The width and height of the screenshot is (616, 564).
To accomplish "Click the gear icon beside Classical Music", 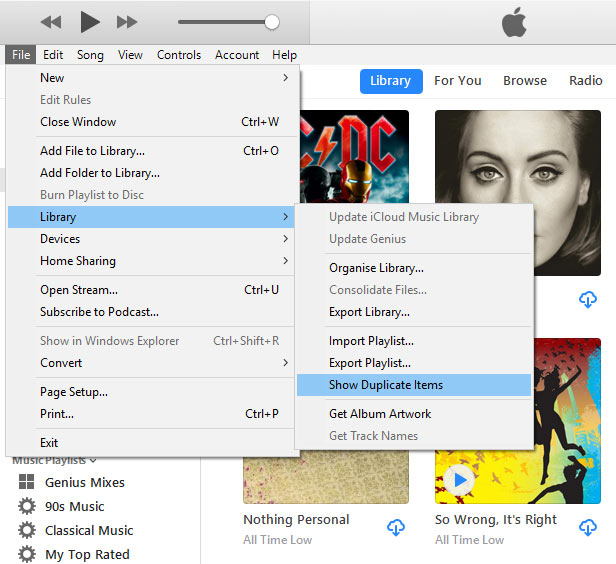I will (27, 530).
